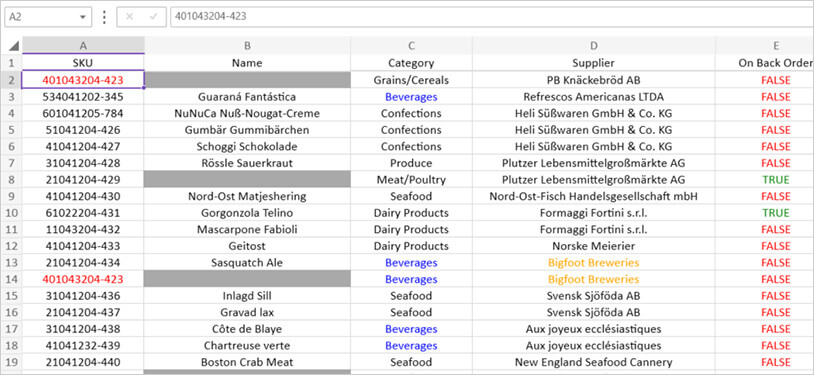Image resolution: width=814 pixels, height=375 pixels.
Task: Click the select-all corner triangle
Action: 14,46
